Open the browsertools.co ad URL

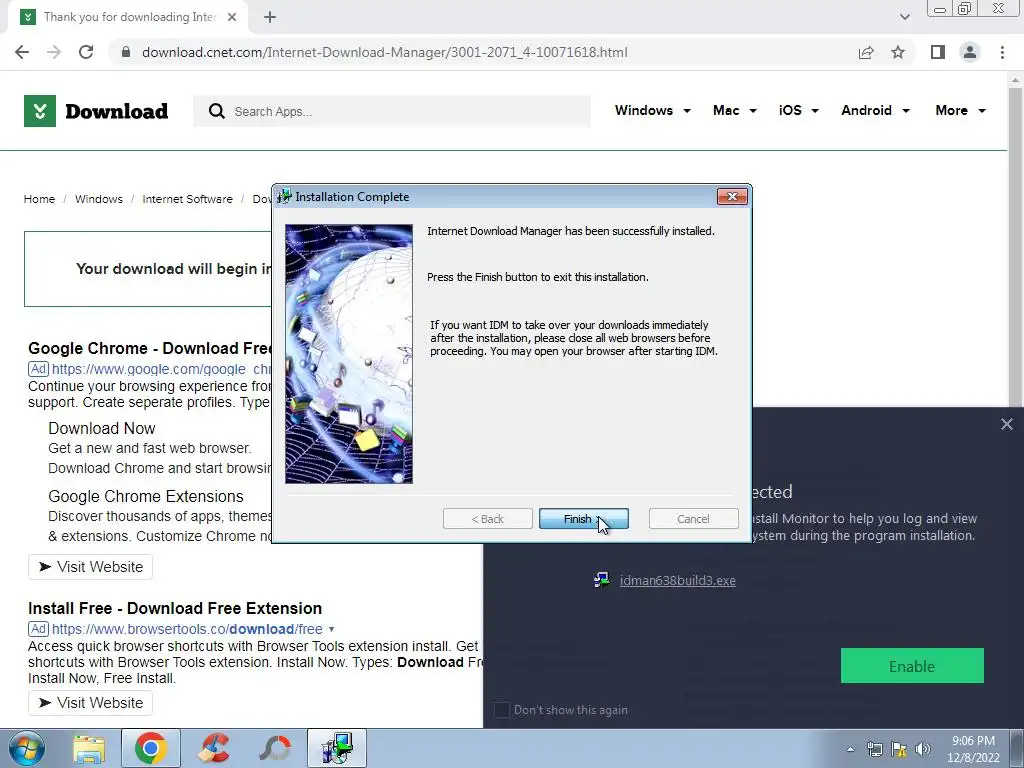tap(187, 629)
